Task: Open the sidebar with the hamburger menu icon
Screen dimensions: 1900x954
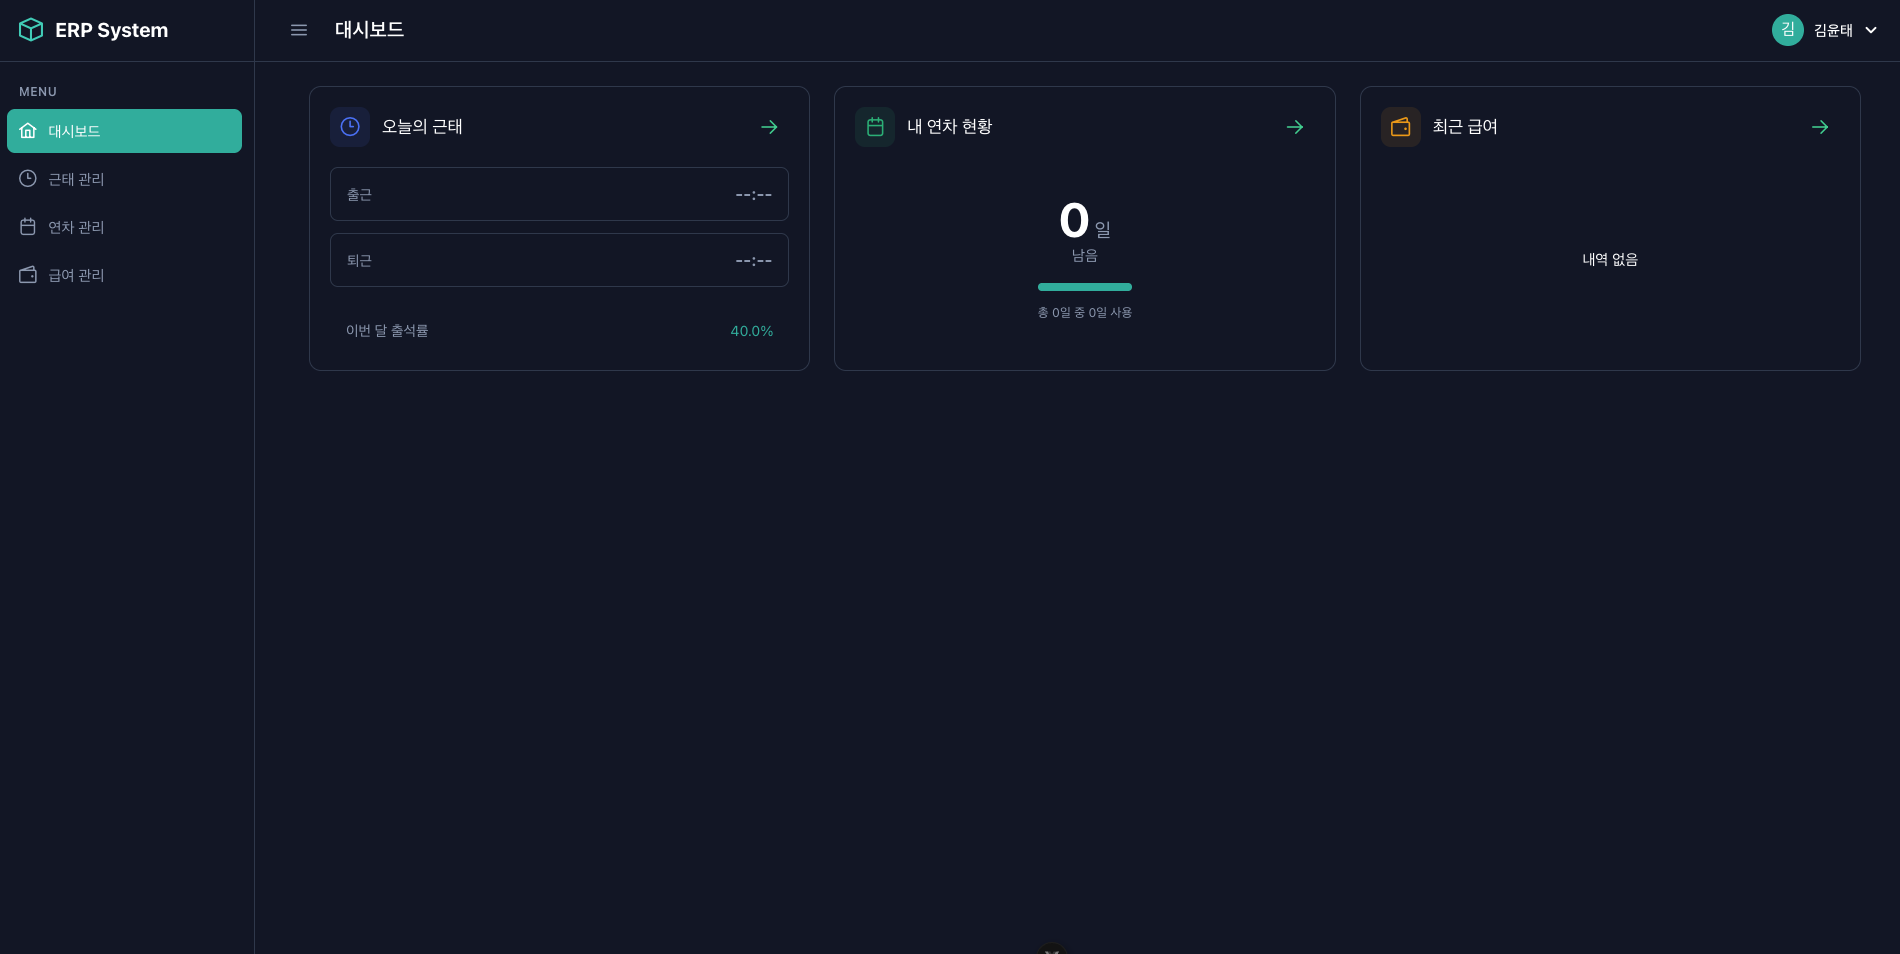Action: tap(298, 30)
